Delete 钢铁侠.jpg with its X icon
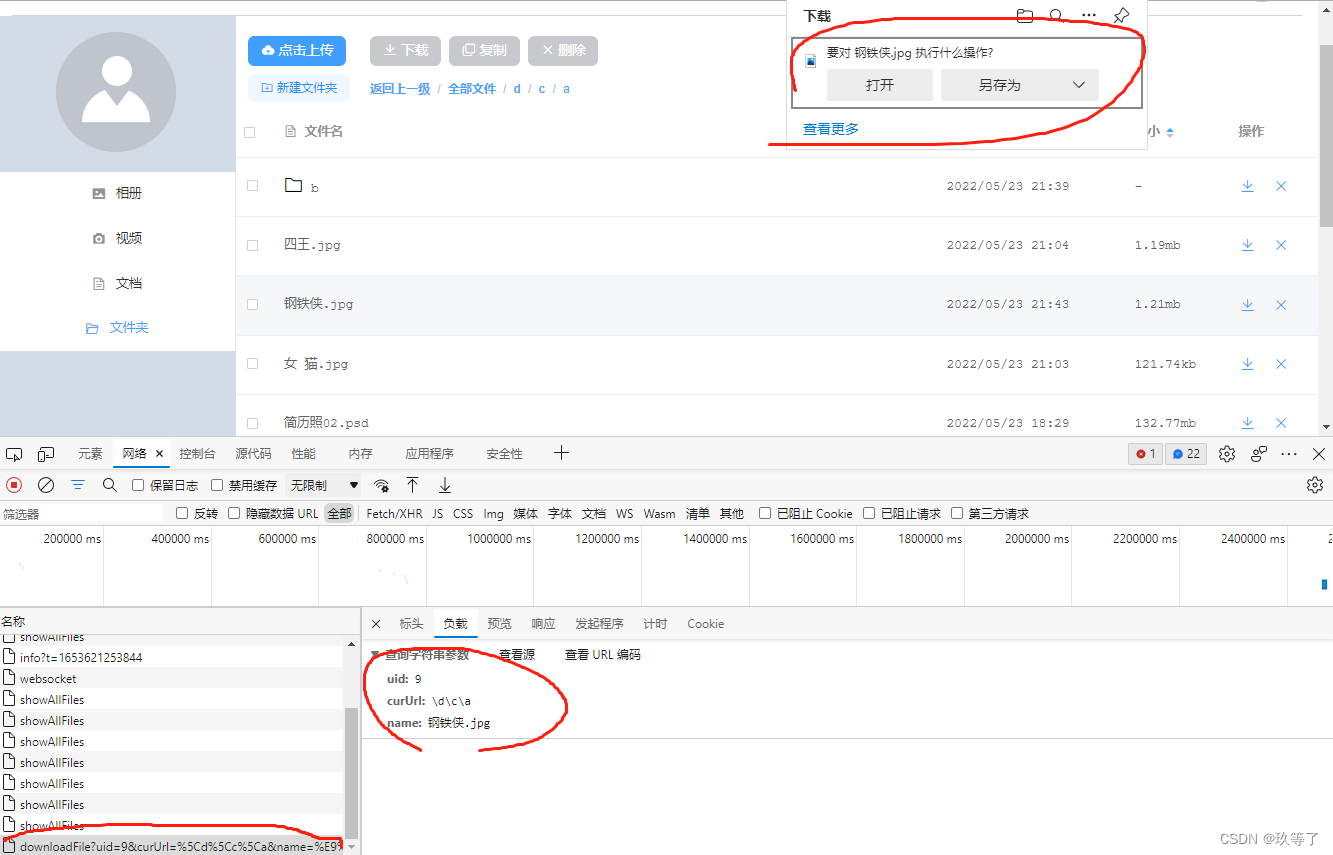The width and height of the screenshot is (1333, 855). tap(1281, 305)
